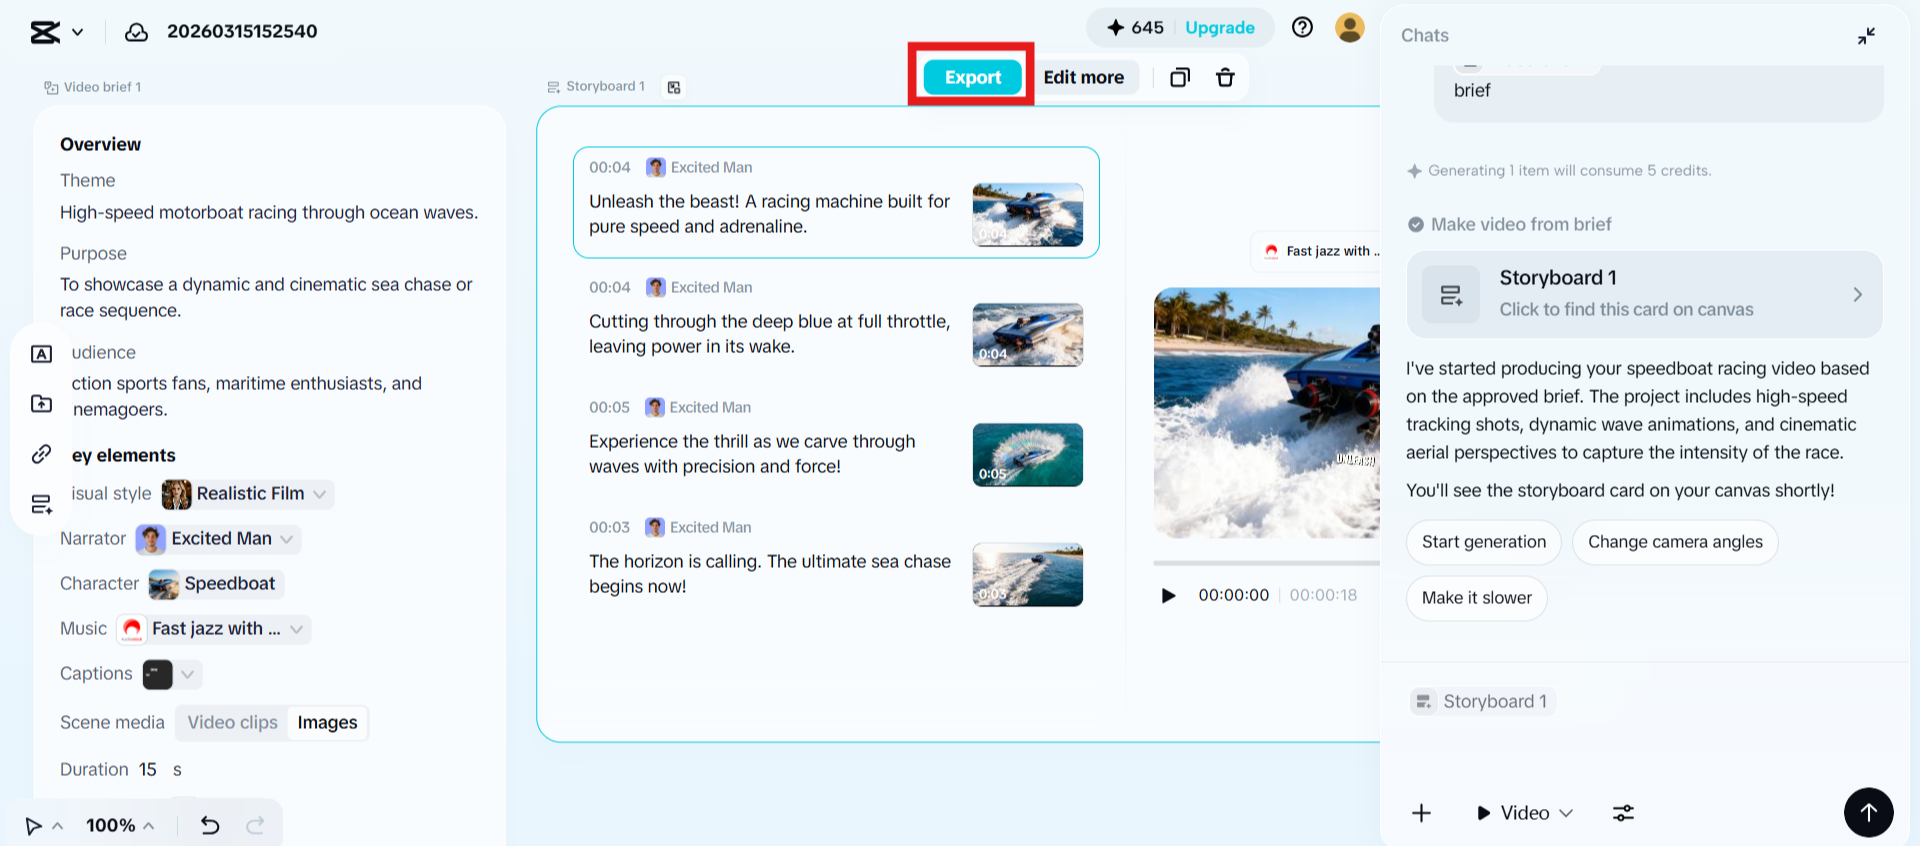1920x847 pixels.
Task: Open the user profile avatar
Action: 1350,28
